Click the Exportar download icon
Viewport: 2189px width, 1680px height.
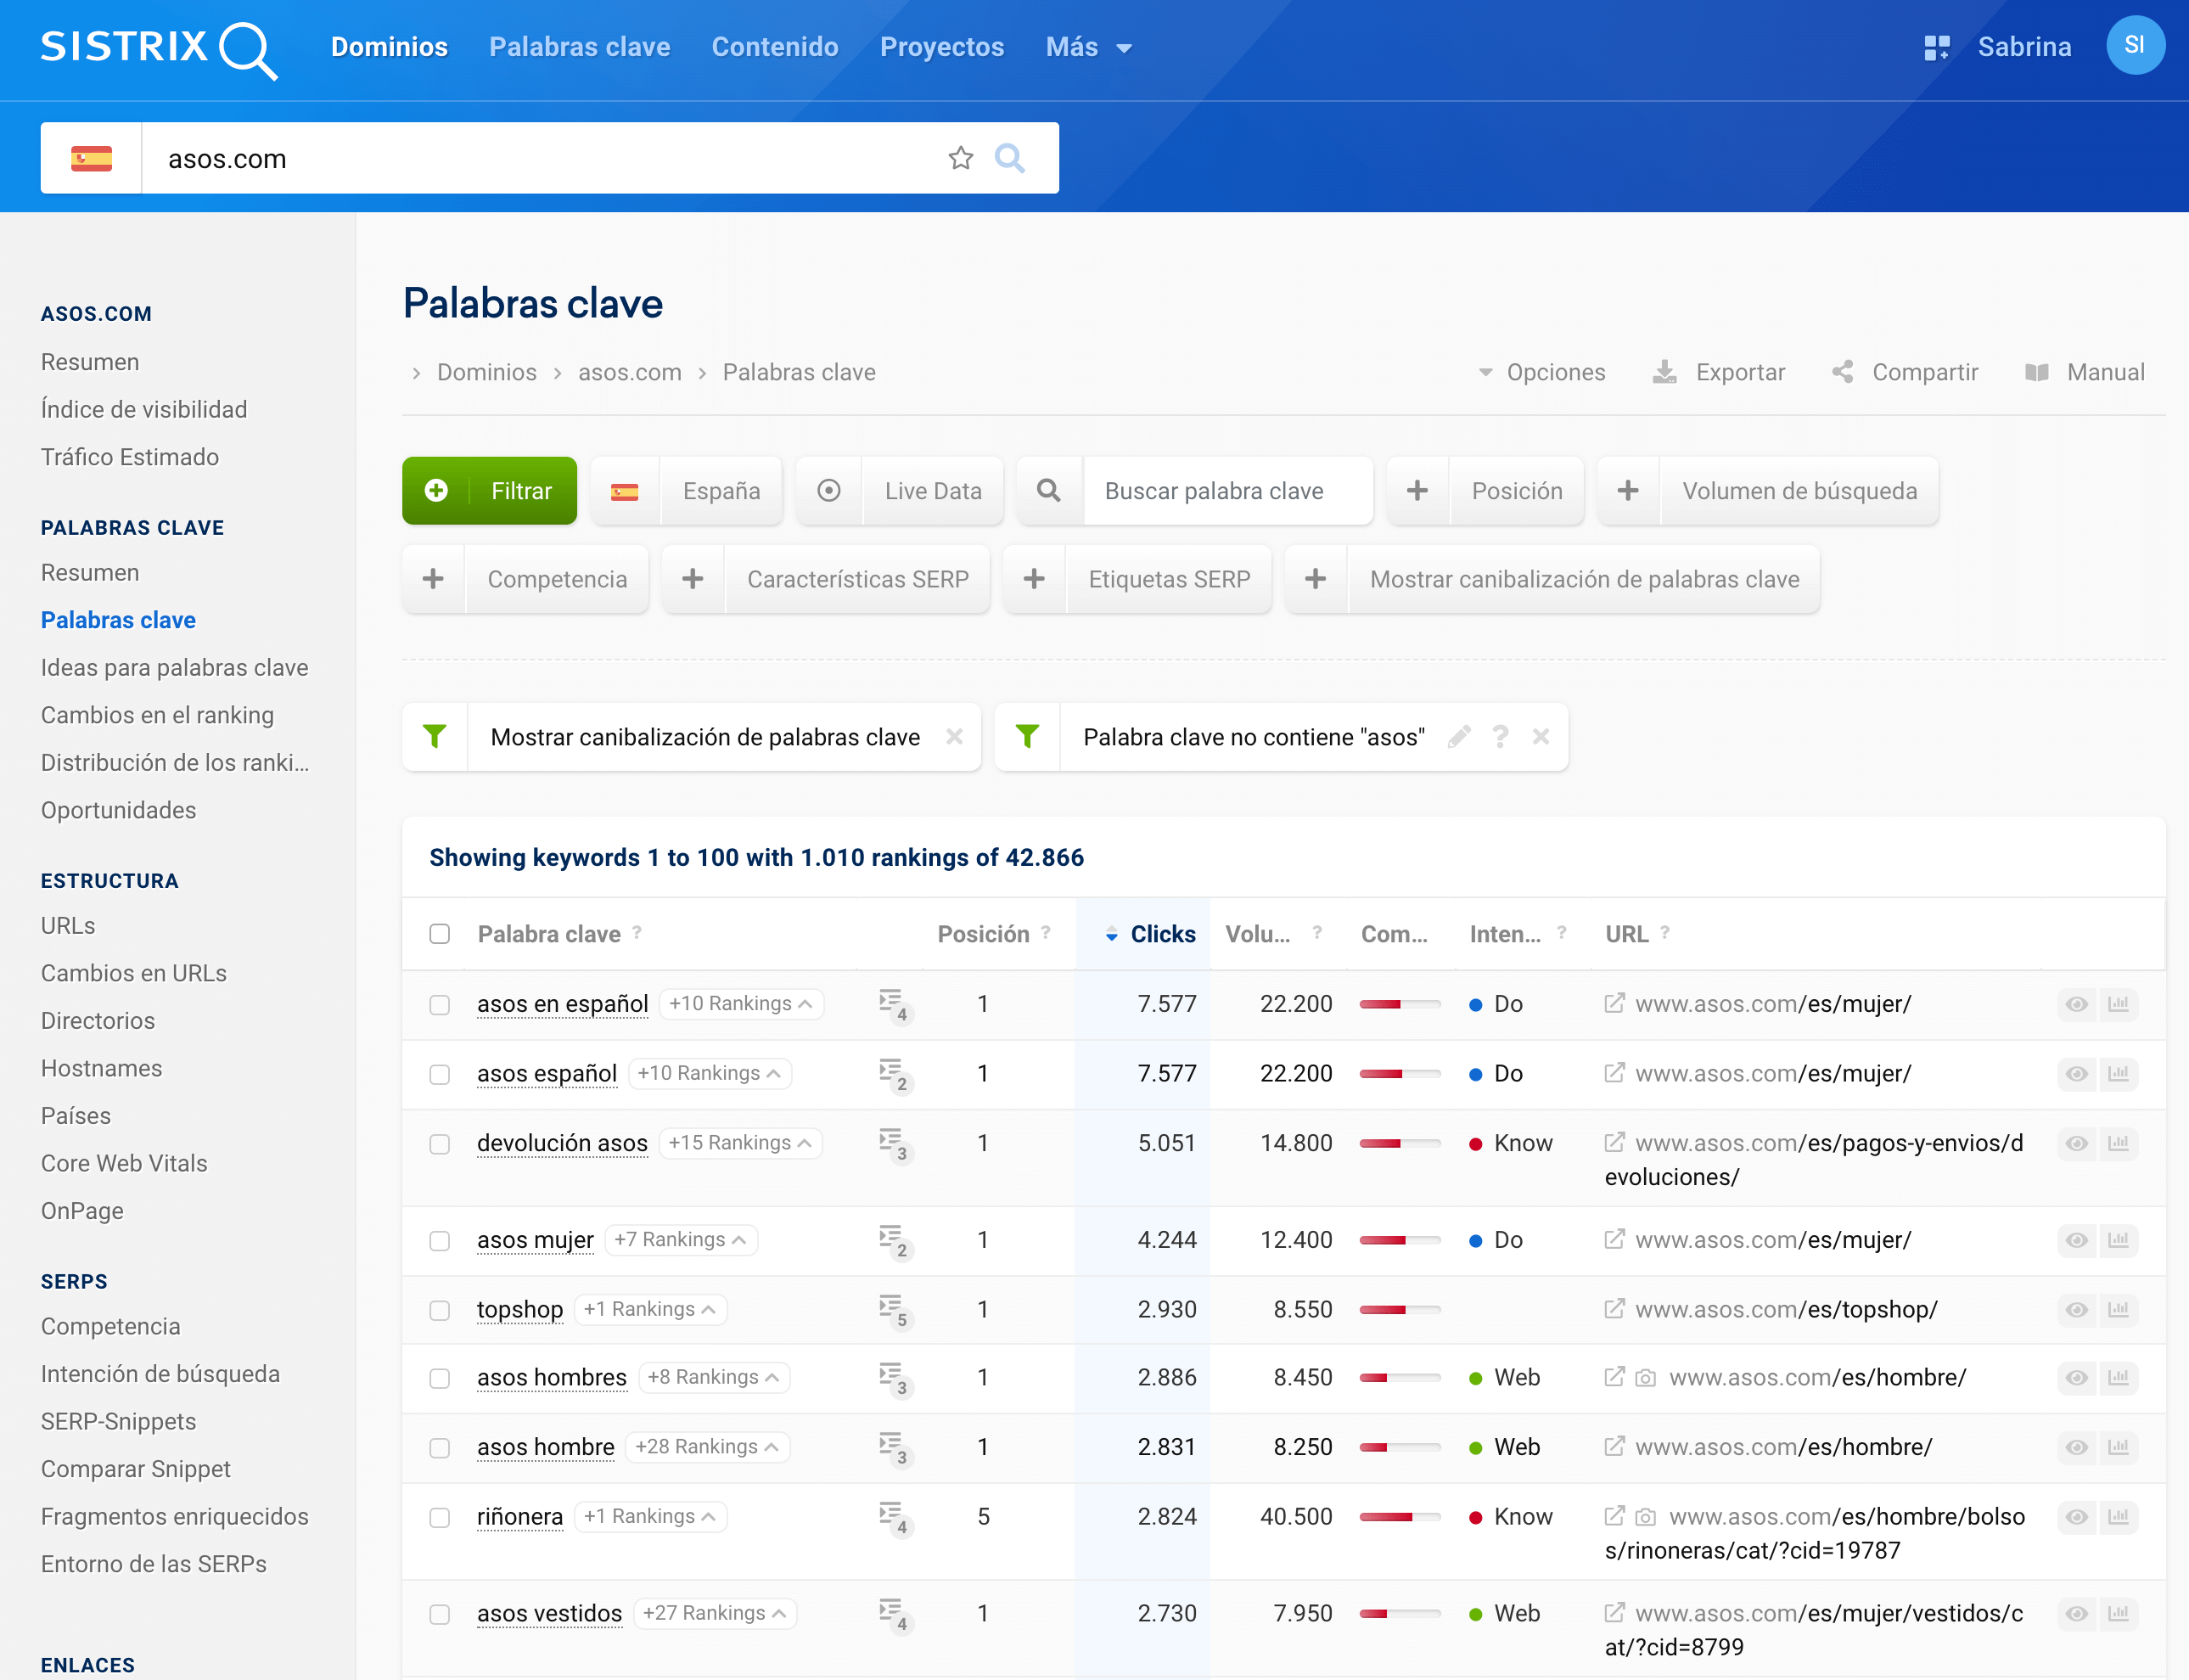[1664, 372]
